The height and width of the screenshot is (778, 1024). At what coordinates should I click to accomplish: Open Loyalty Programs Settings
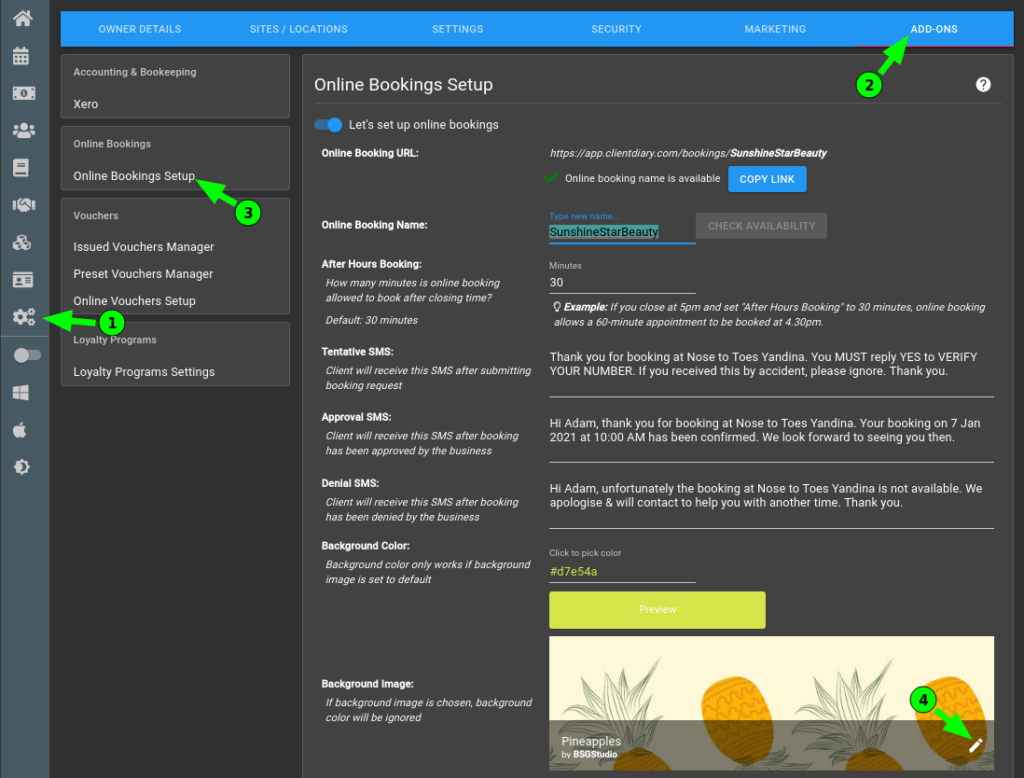pyautogui.click(x=143, y=372)
